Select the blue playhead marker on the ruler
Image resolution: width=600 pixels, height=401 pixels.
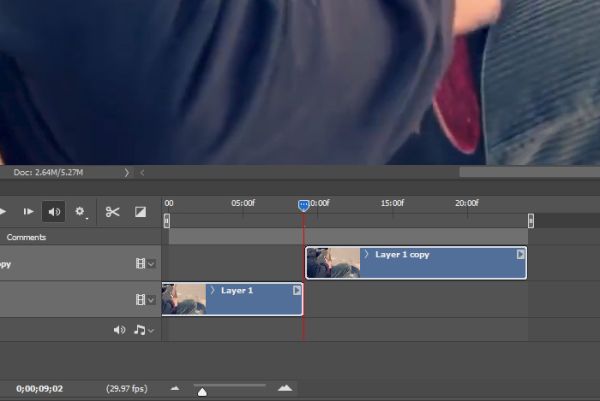pyautogui.click(x=303, y=205)
